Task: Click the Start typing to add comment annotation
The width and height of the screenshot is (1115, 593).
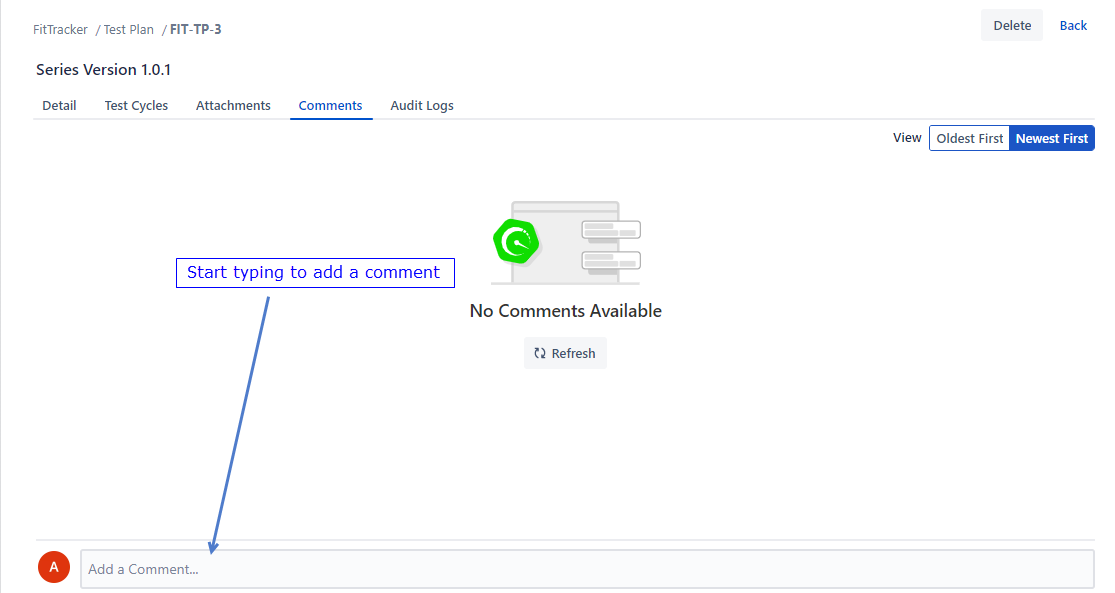Action: [x=315, y=272]
